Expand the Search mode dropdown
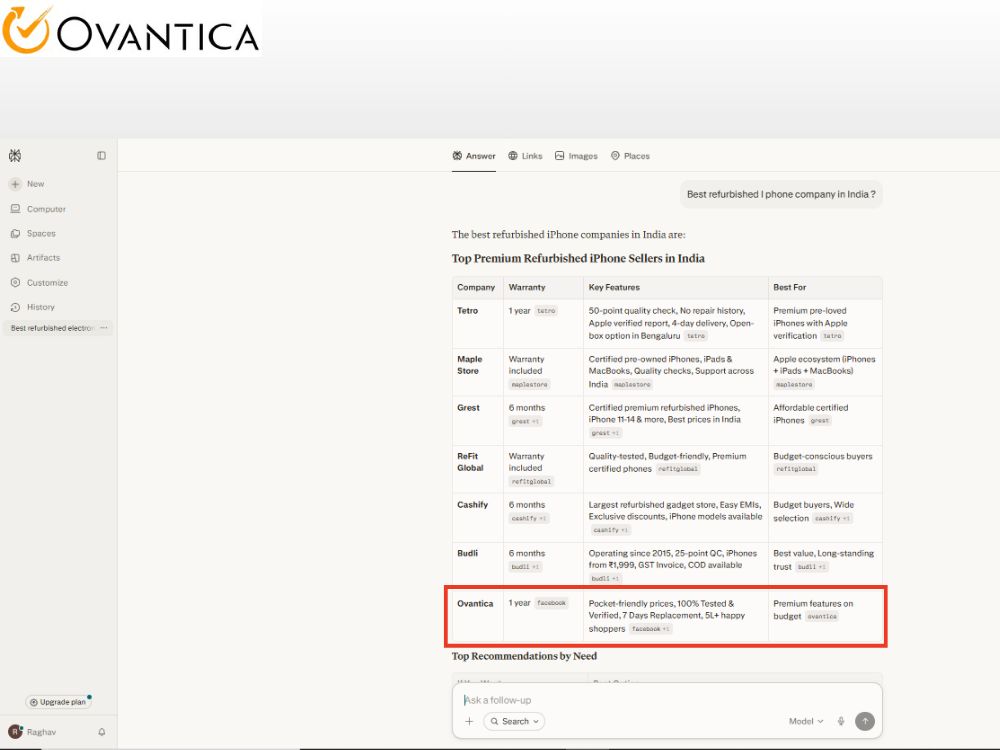 point(515,721)
